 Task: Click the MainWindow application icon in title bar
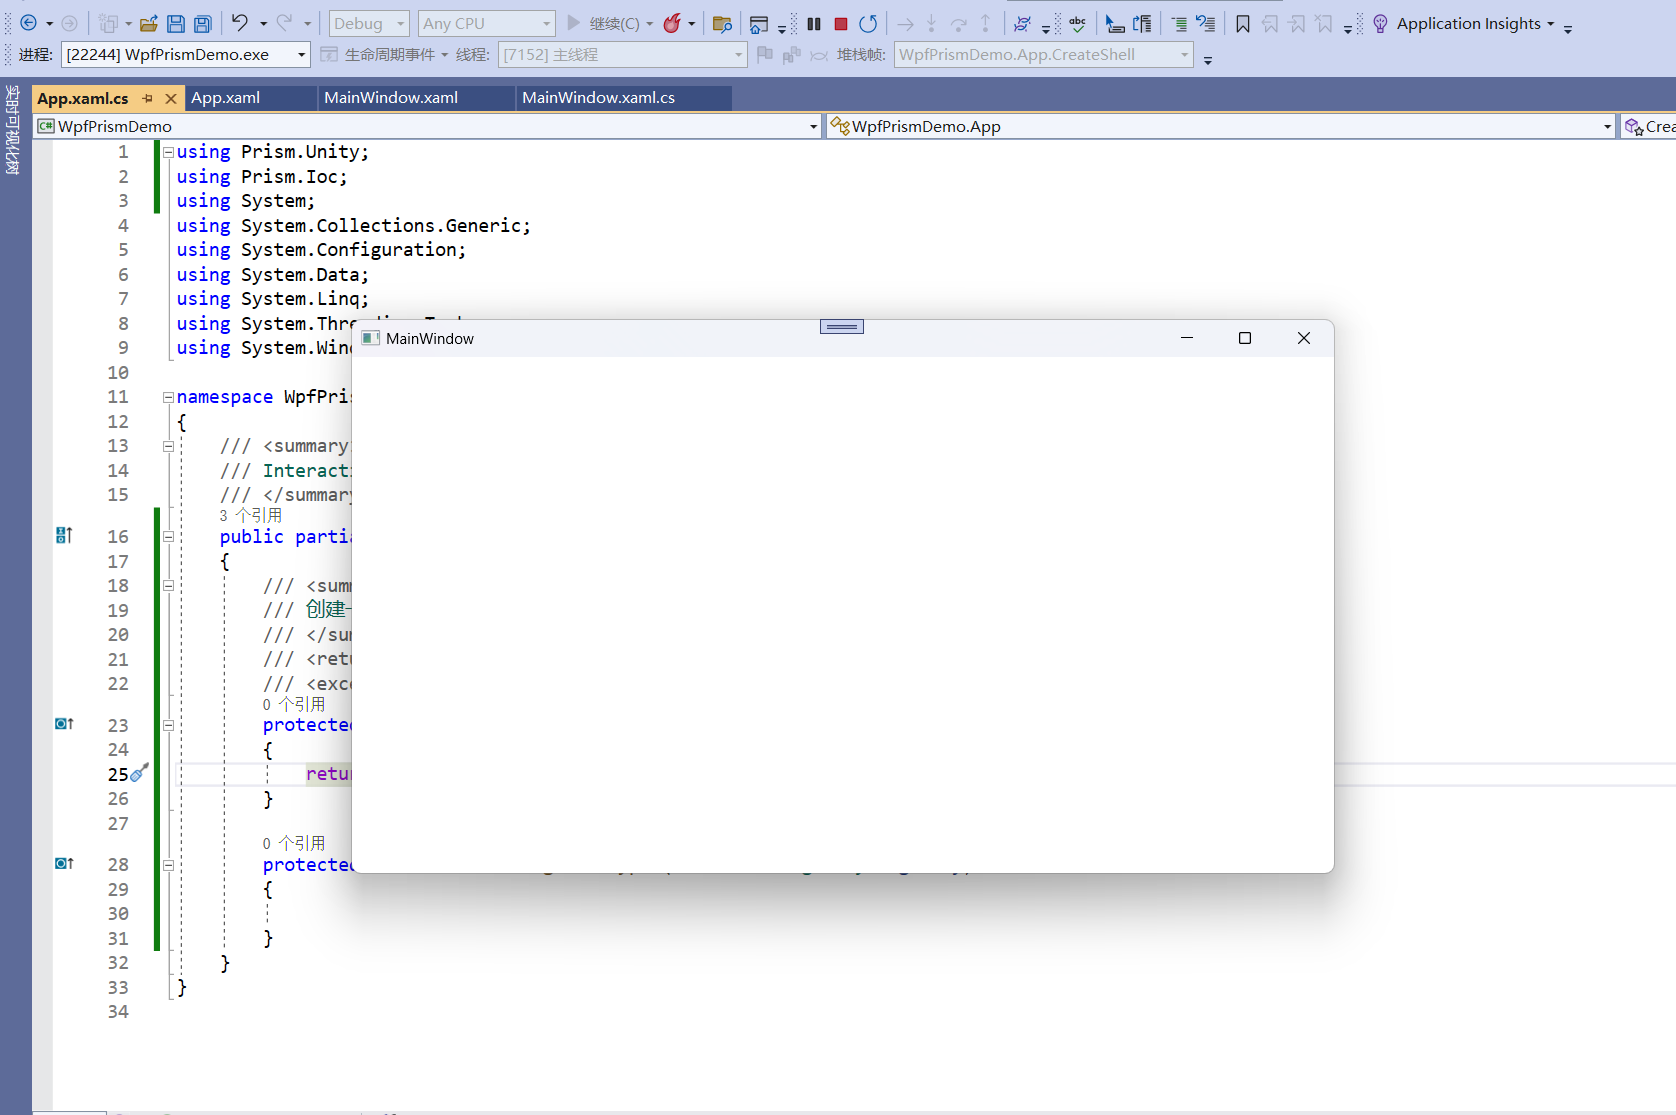click(370, 339)
